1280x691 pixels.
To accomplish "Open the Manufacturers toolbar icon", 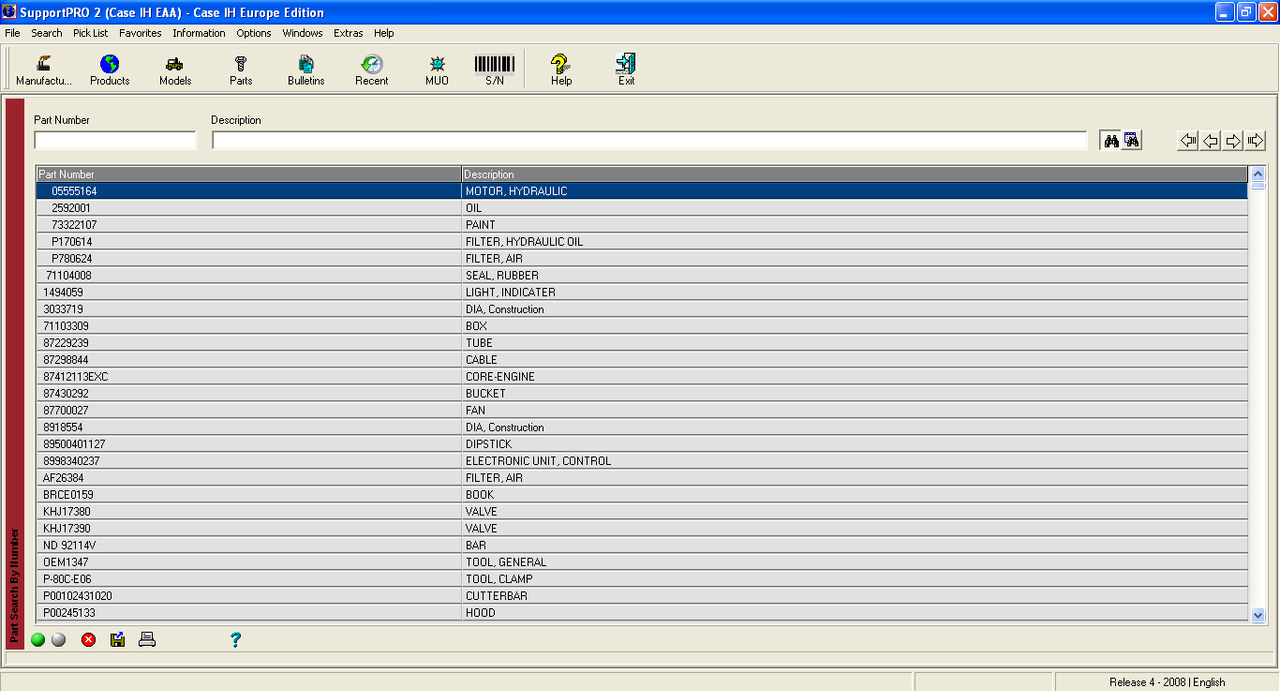I will pyautogui.click(x=44, y=70).
